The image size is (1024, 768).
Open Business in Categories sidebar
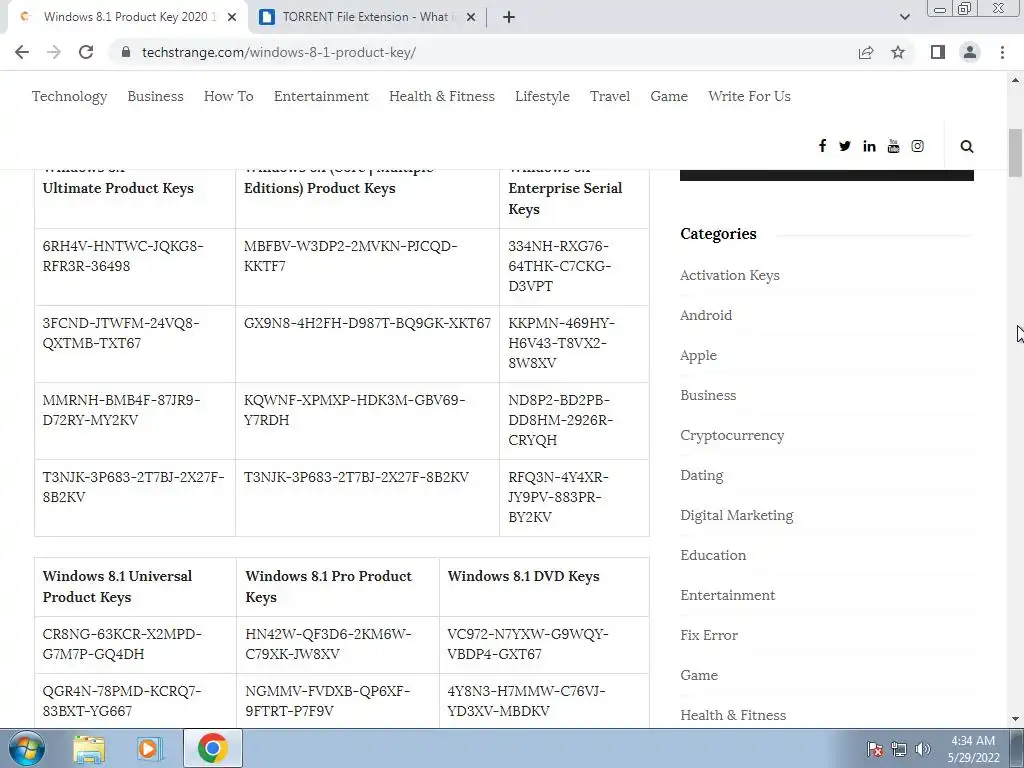pyautogui.click(x=708, y=395)
